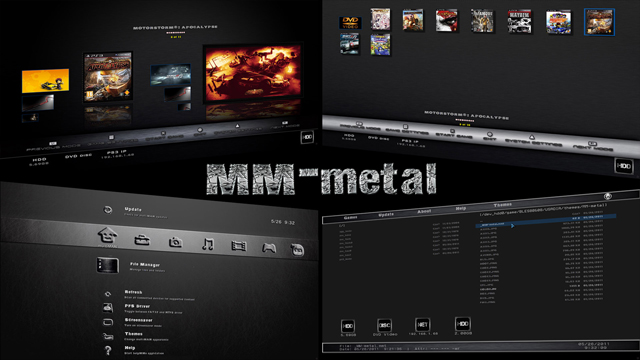Select the camera Photo column icon
Image resolution: width=640 pixels, height=360 pixels.
(175, 242)
